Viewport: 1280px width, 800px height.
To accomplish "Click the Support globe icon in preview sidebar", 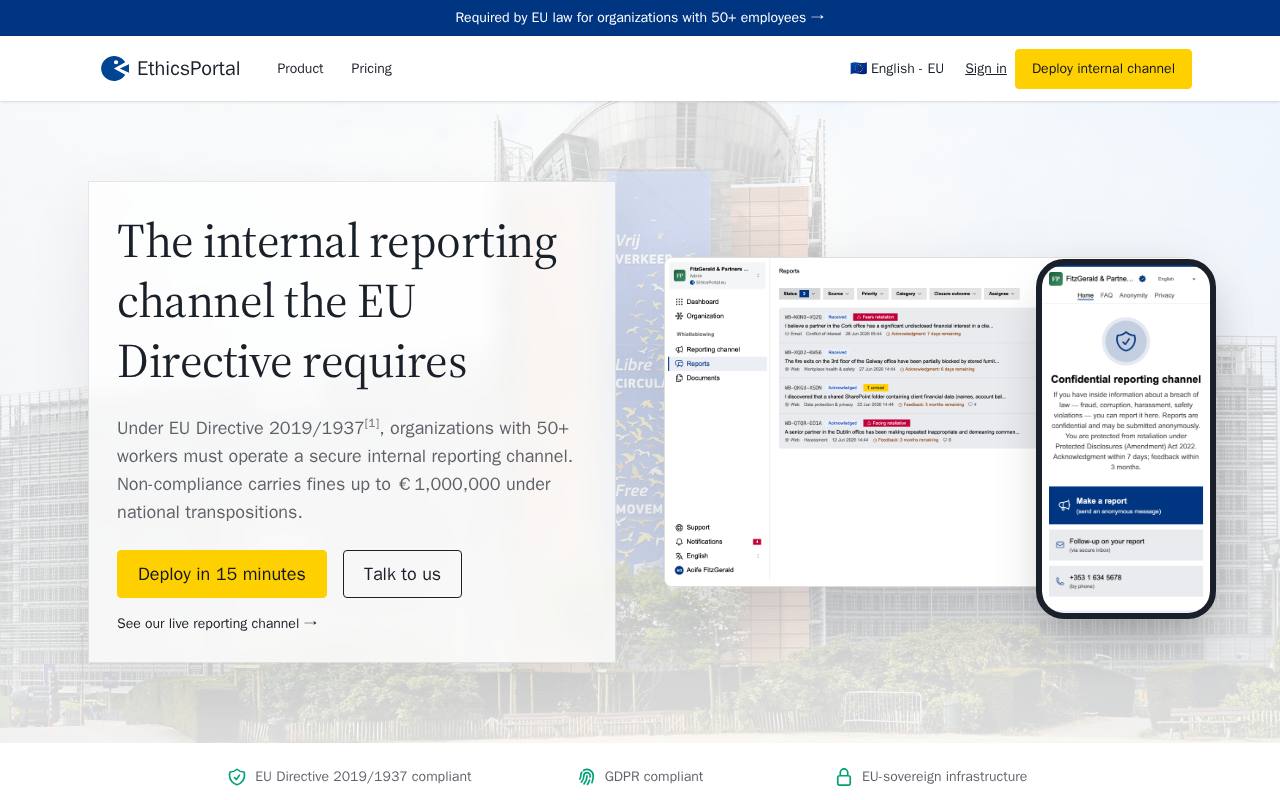I will click(679, 527).
